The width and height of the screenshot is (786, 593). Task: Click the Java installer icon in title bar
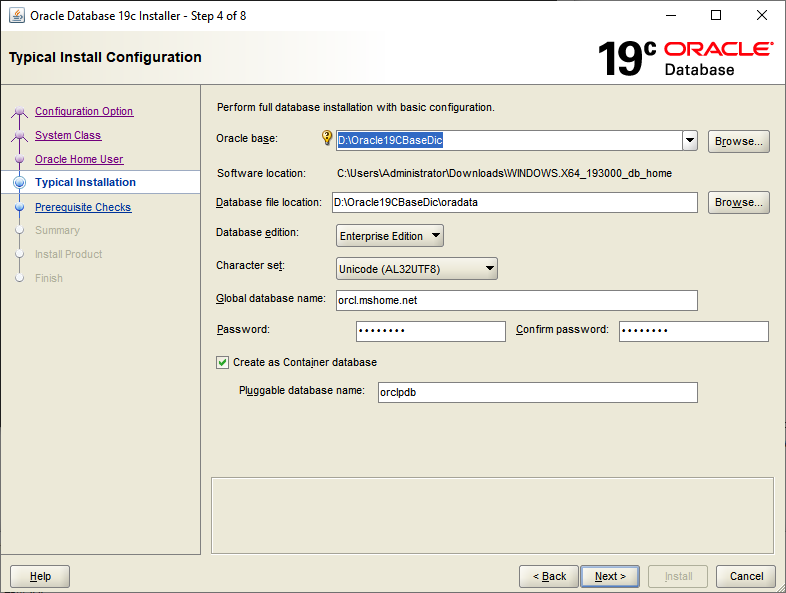17,16
